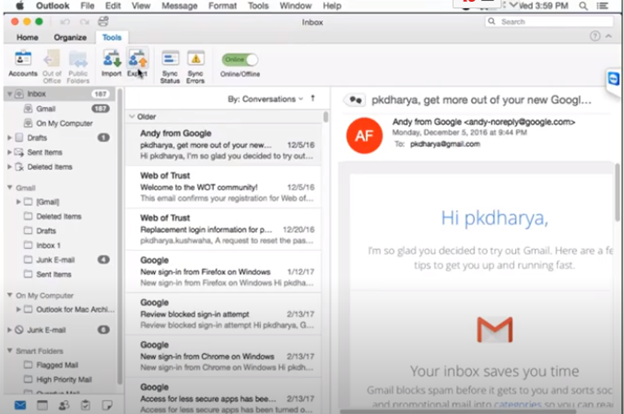624x414 pixels.
Task: Click the AF sender avatar
Action: (x=364, y=135)
